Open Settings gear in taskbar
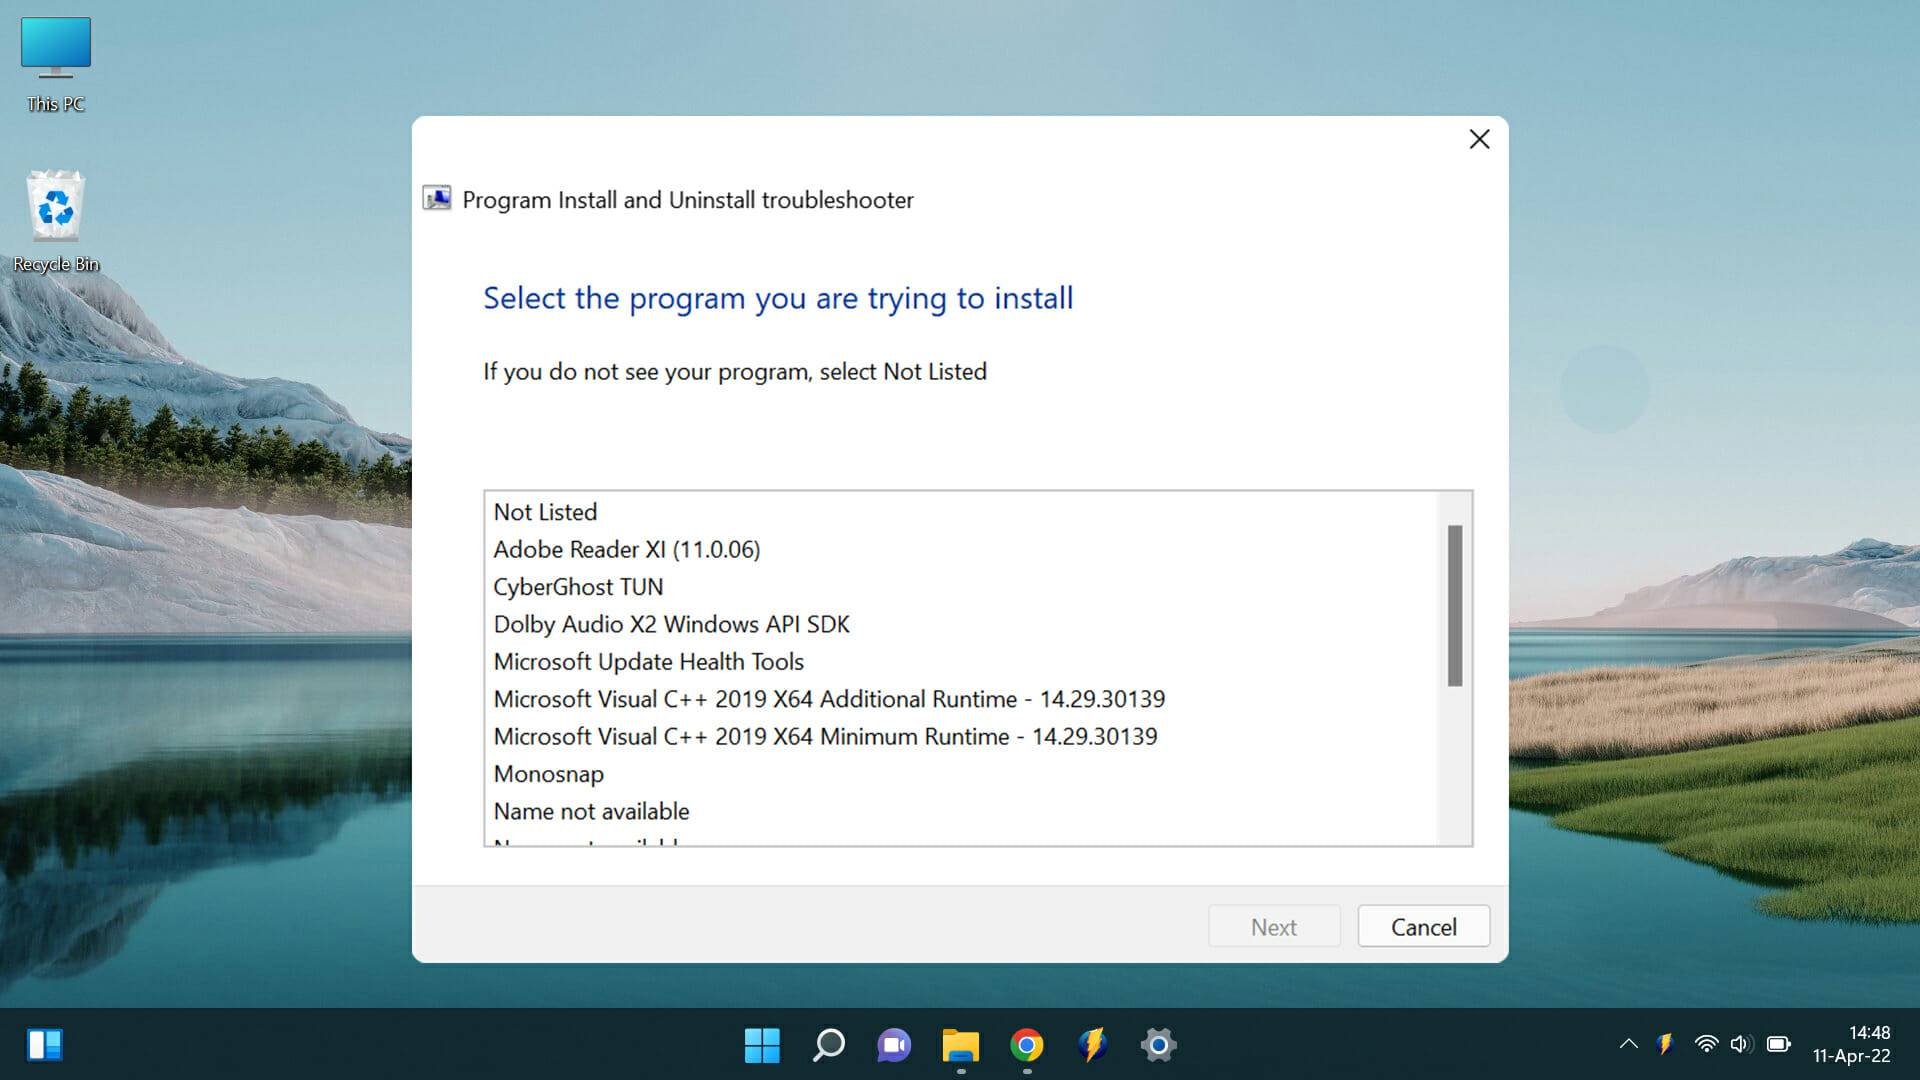The height and width of the screenshot is (1080, 1920). tap(1158, 1045)
